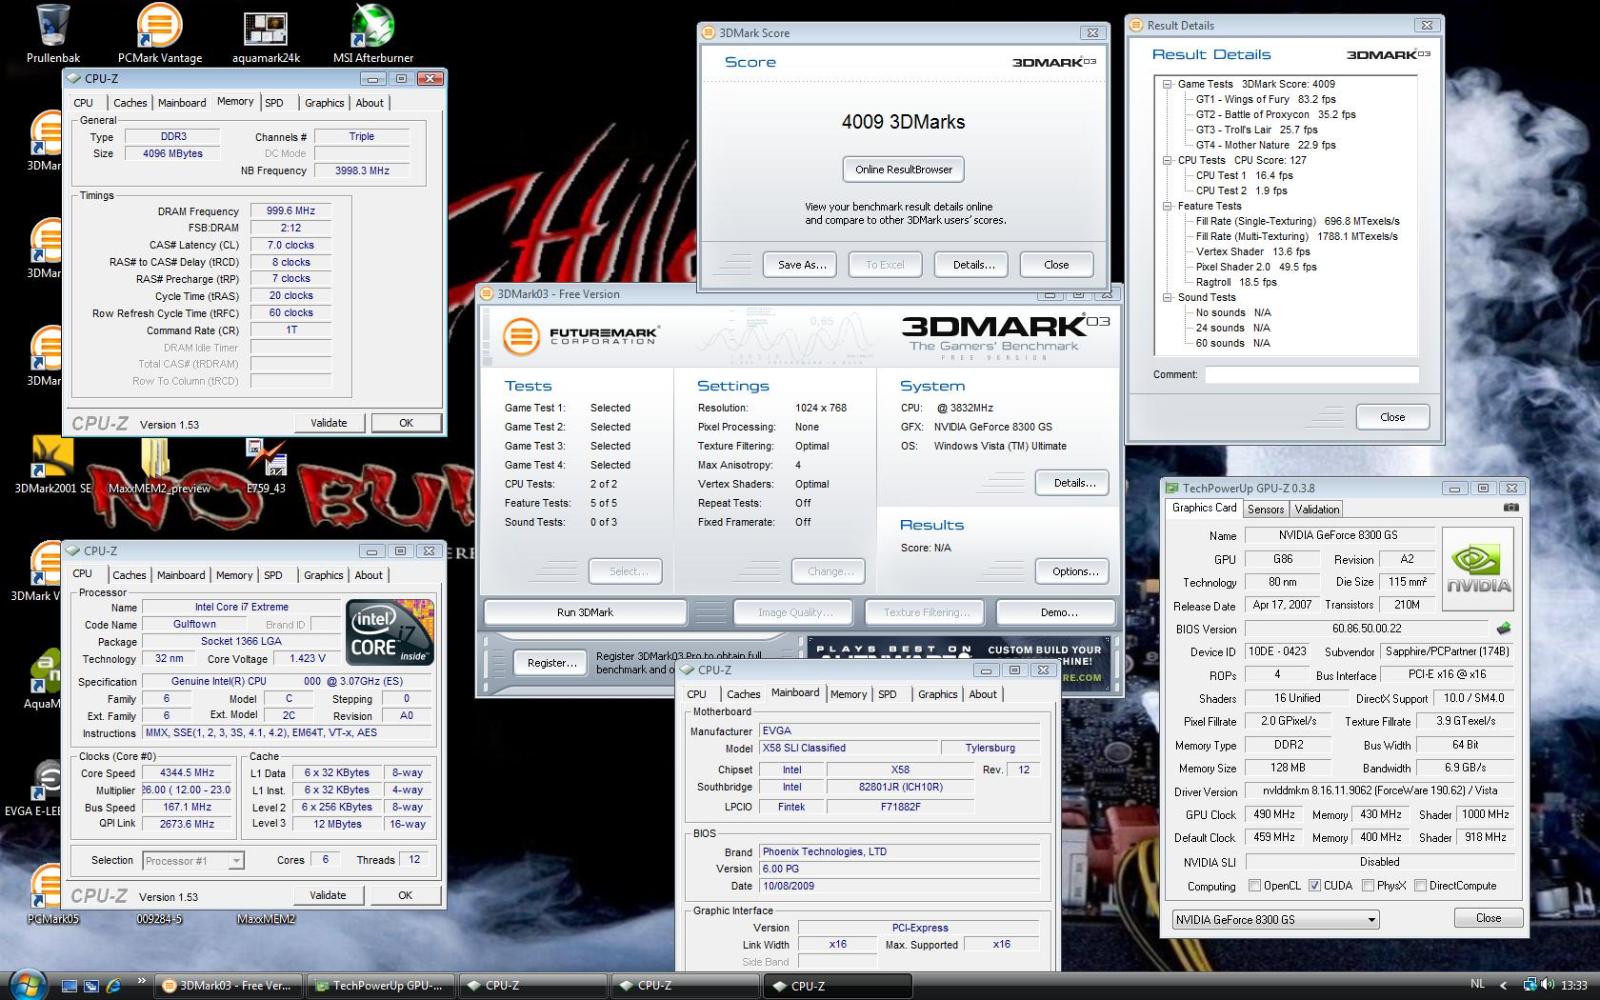
Task: Open SPD tab in CPU-Z memory window
Action: click(x=274, y=103)
